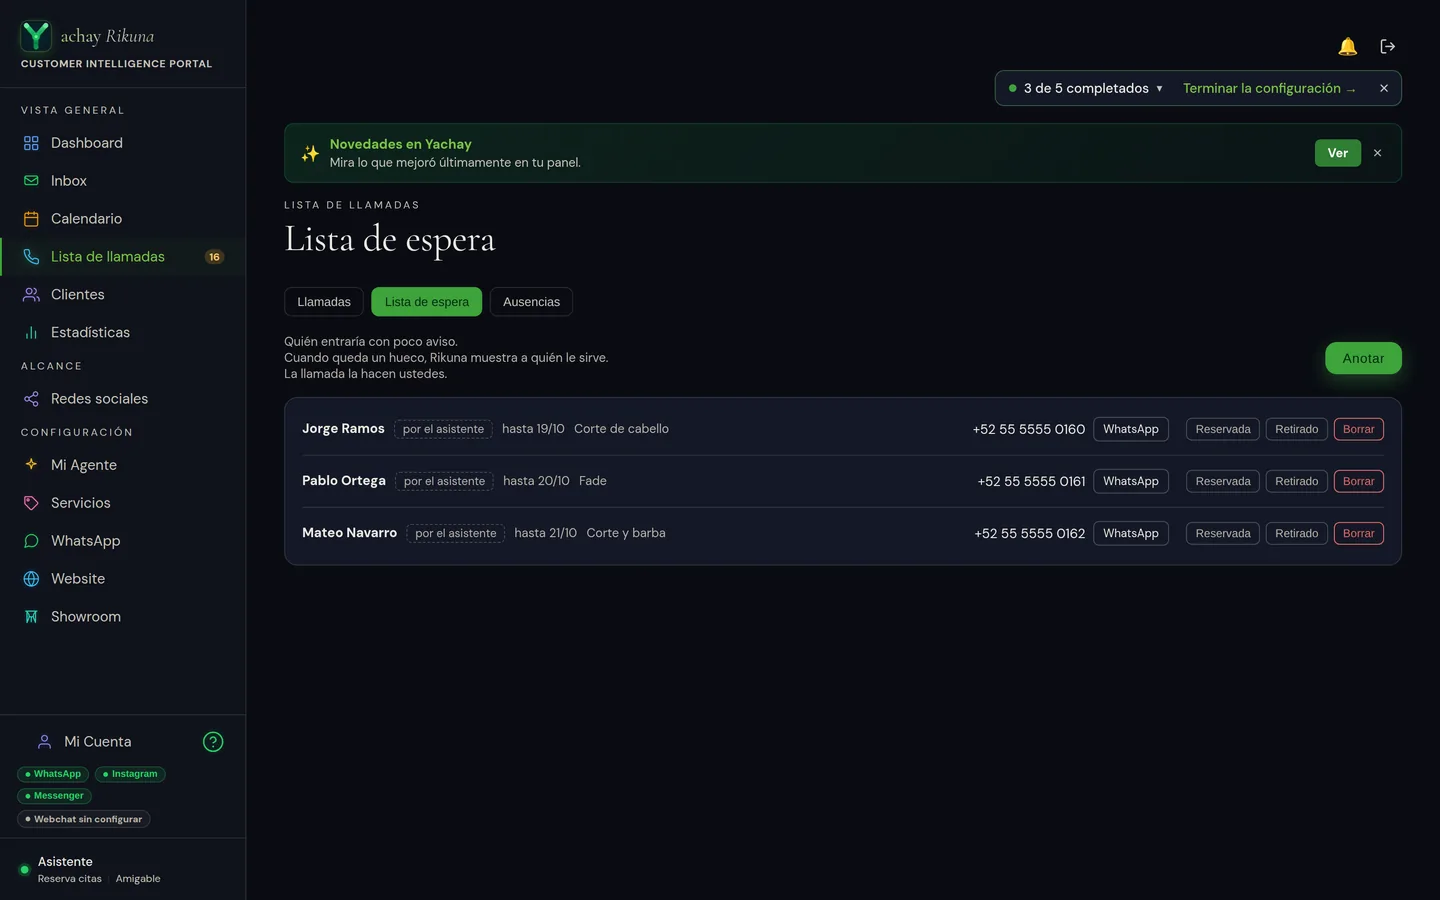Delete Jorge Ramos with Borrar

[x=1358, y=429]
